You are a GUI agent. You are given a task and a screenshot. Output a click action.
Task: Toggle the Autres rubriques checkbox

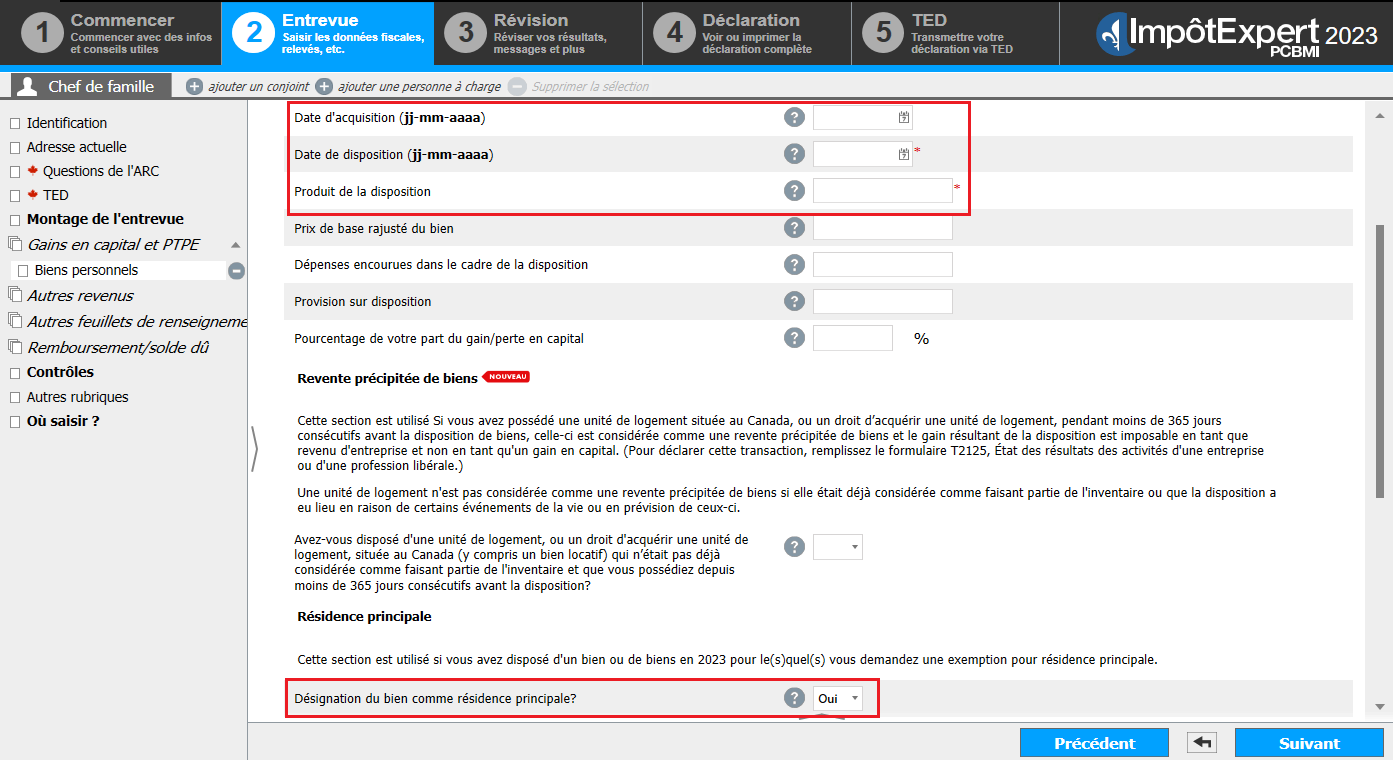click(14, 397)
